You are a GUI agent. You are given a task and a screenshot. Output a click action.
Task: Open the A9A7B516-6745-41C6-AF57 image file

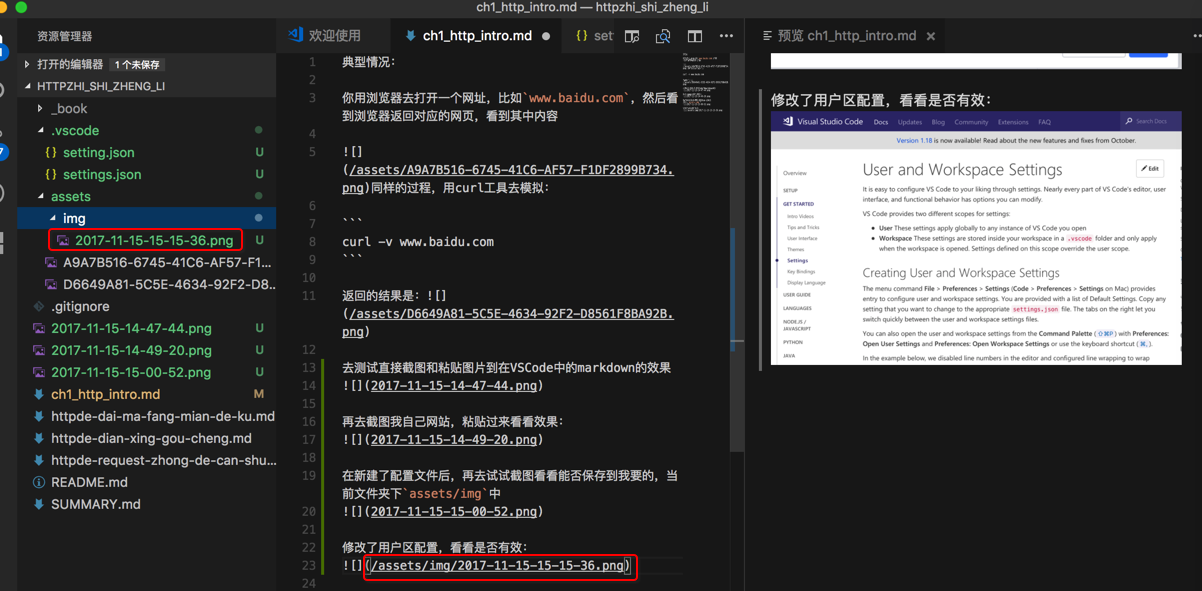pos(167,262)
